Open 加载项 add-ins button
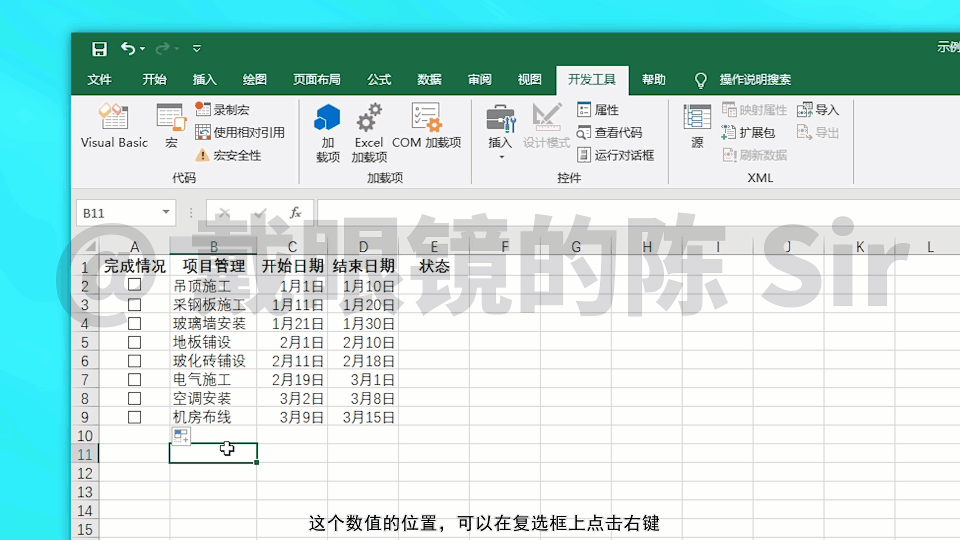The image size is (960, 540). [328, 133]
